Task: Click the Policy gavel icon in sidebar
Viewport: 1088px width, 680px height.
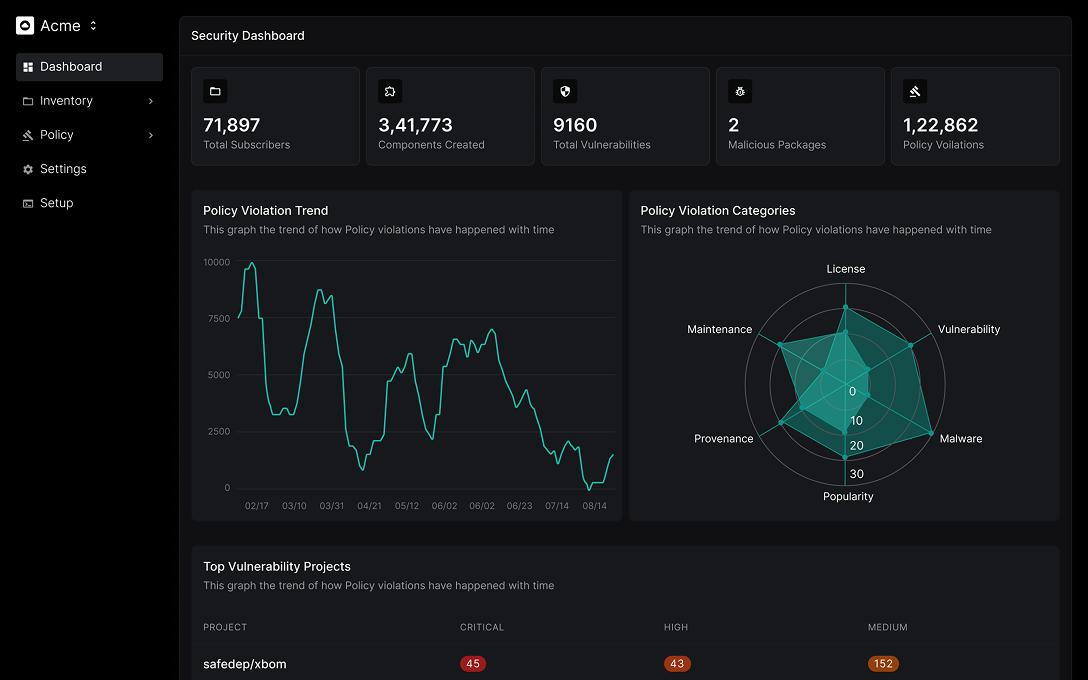Action: [26, 135]
